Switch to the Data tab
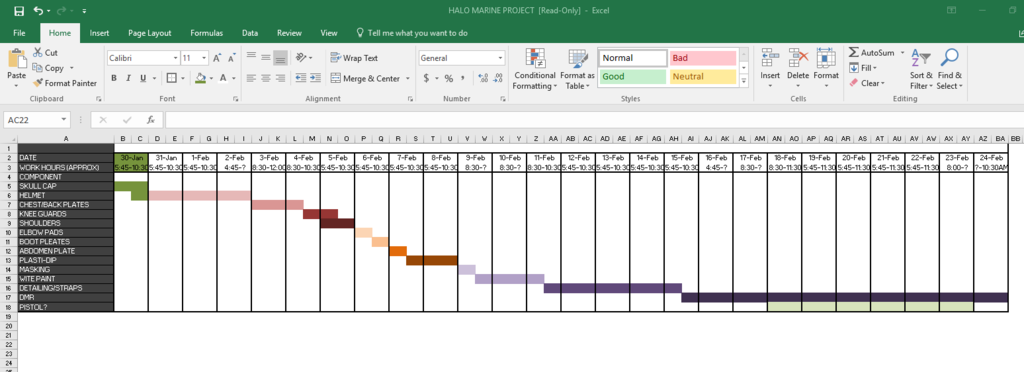1024x372 pixels. click(x=249, y=33)
